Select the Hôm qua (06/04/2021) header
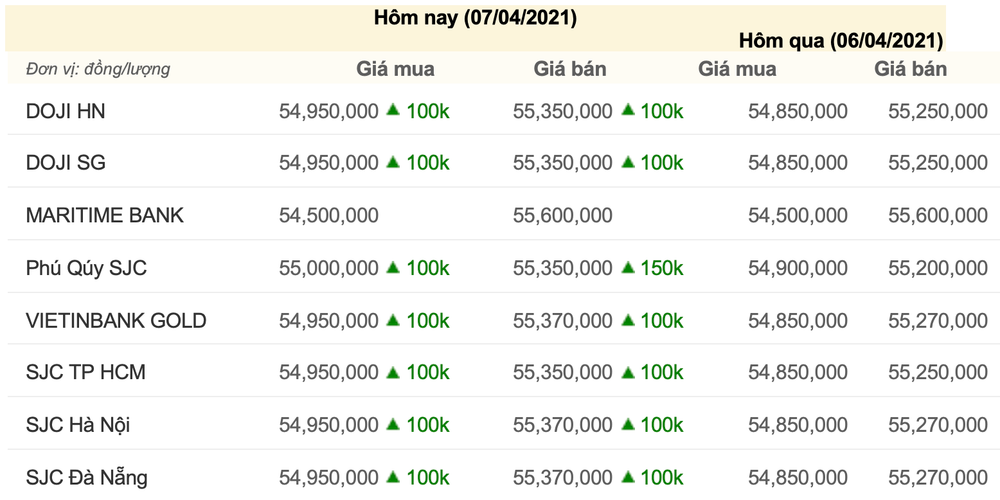This screenshot has width=1000, height=500. 841,41
